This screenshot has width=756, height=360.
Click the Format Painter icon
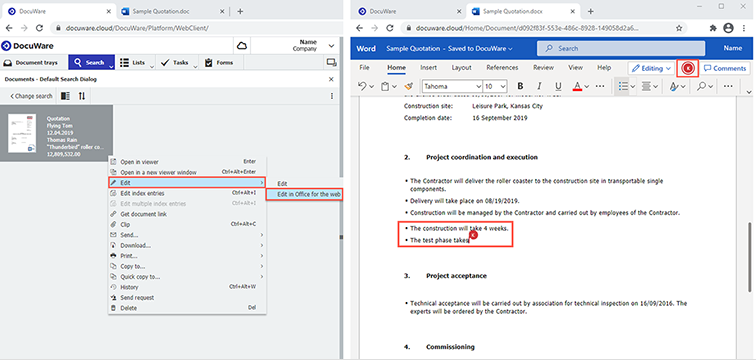tap(409, 86)
